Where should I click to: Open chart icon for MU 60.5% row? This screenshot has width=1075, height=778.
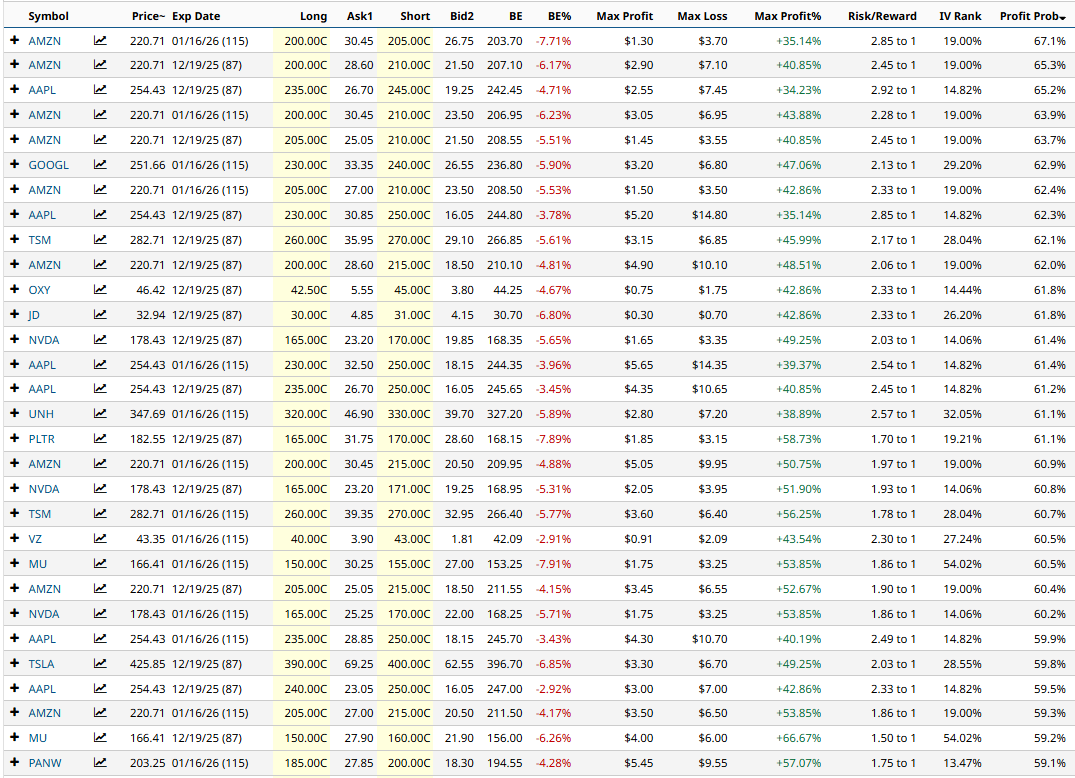[x=100, y=563]
